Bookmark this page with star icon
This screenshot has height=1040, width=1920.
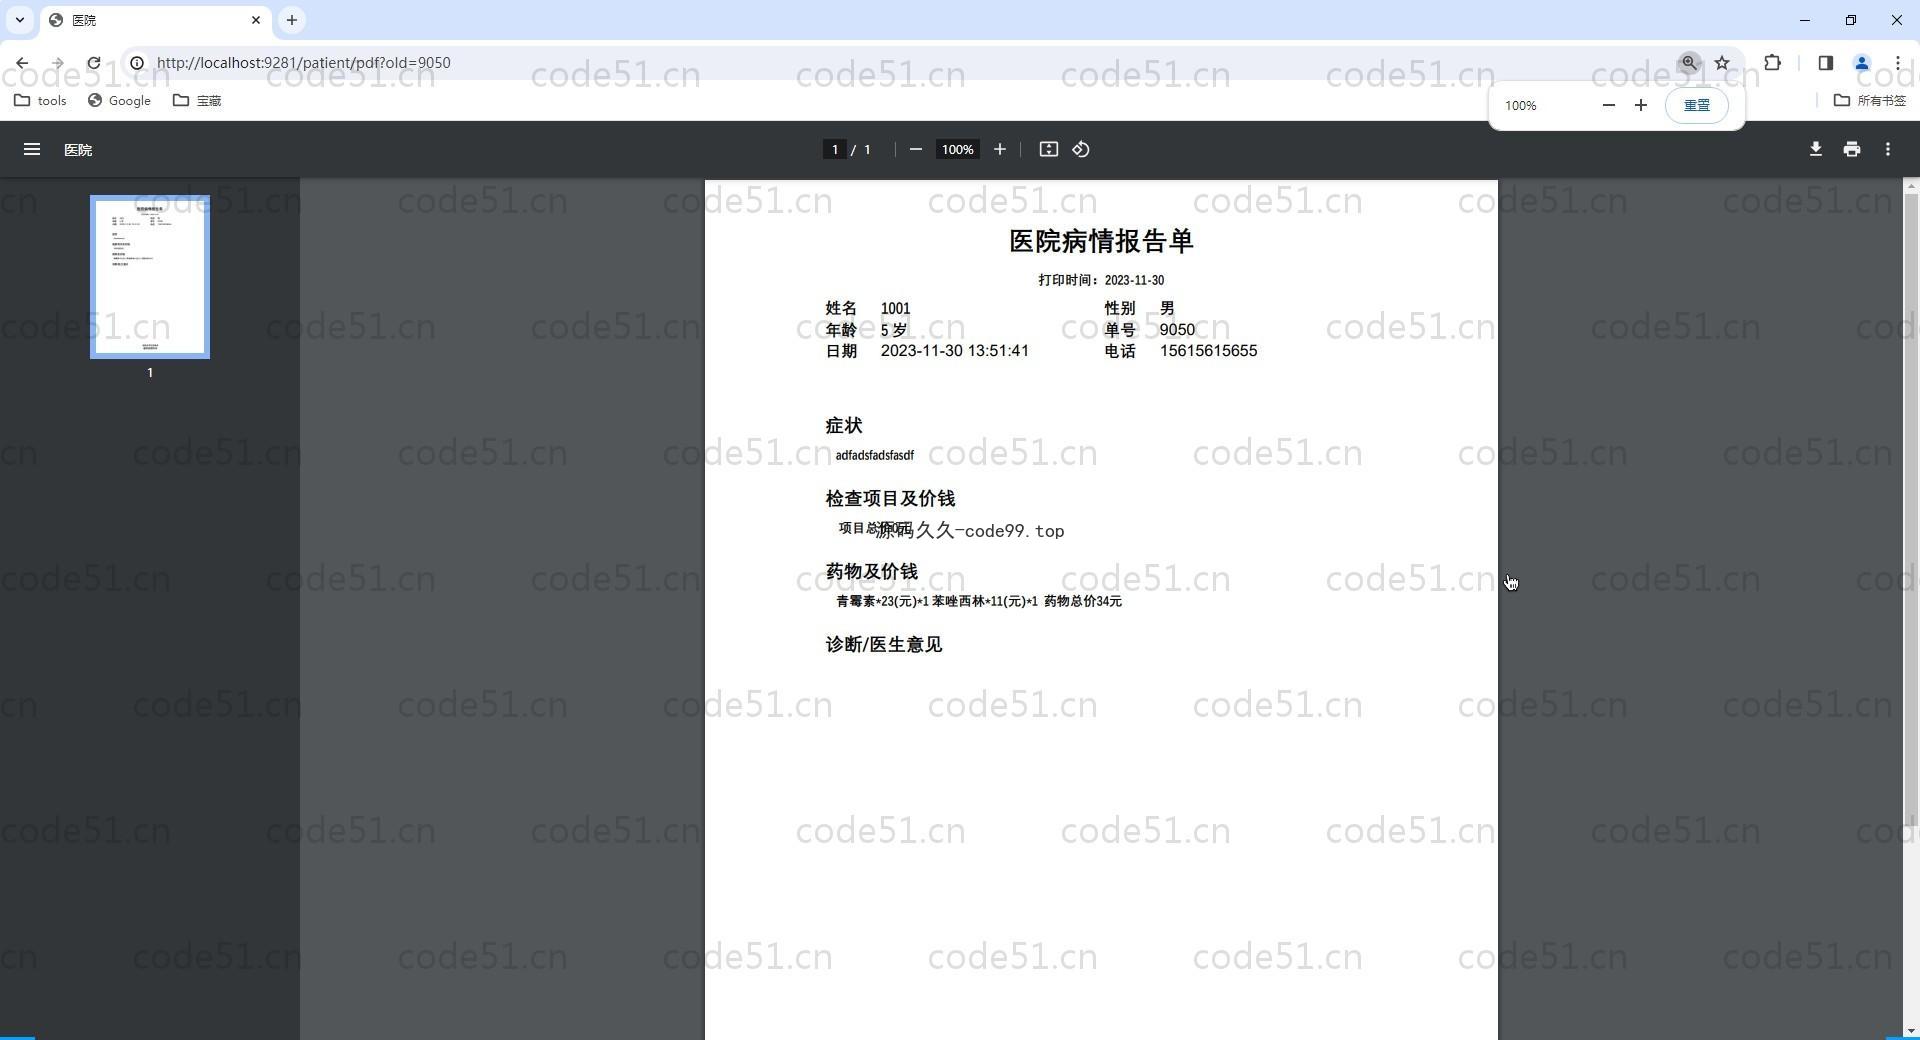pos(1722,63)
